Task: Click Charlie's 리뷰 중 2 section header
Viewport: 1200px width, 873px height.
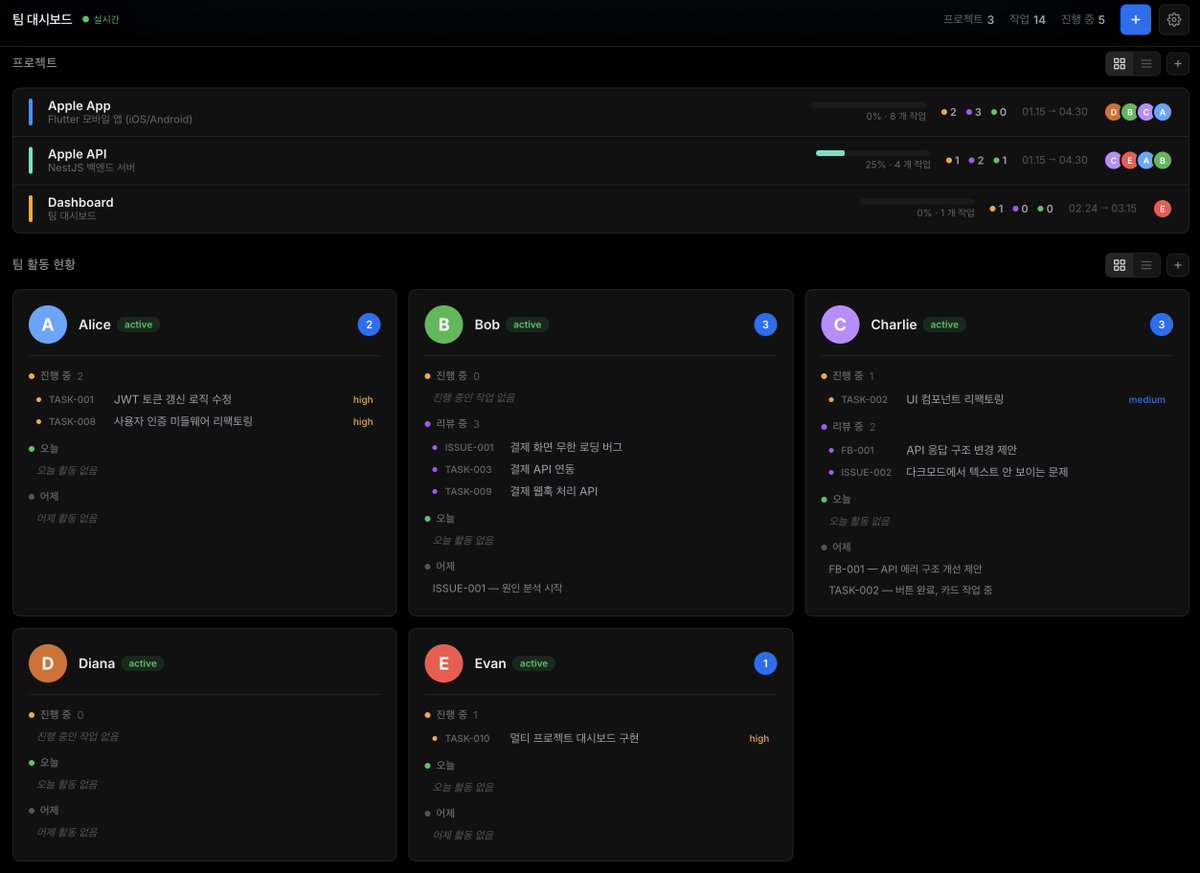Action: pos(848,427)
